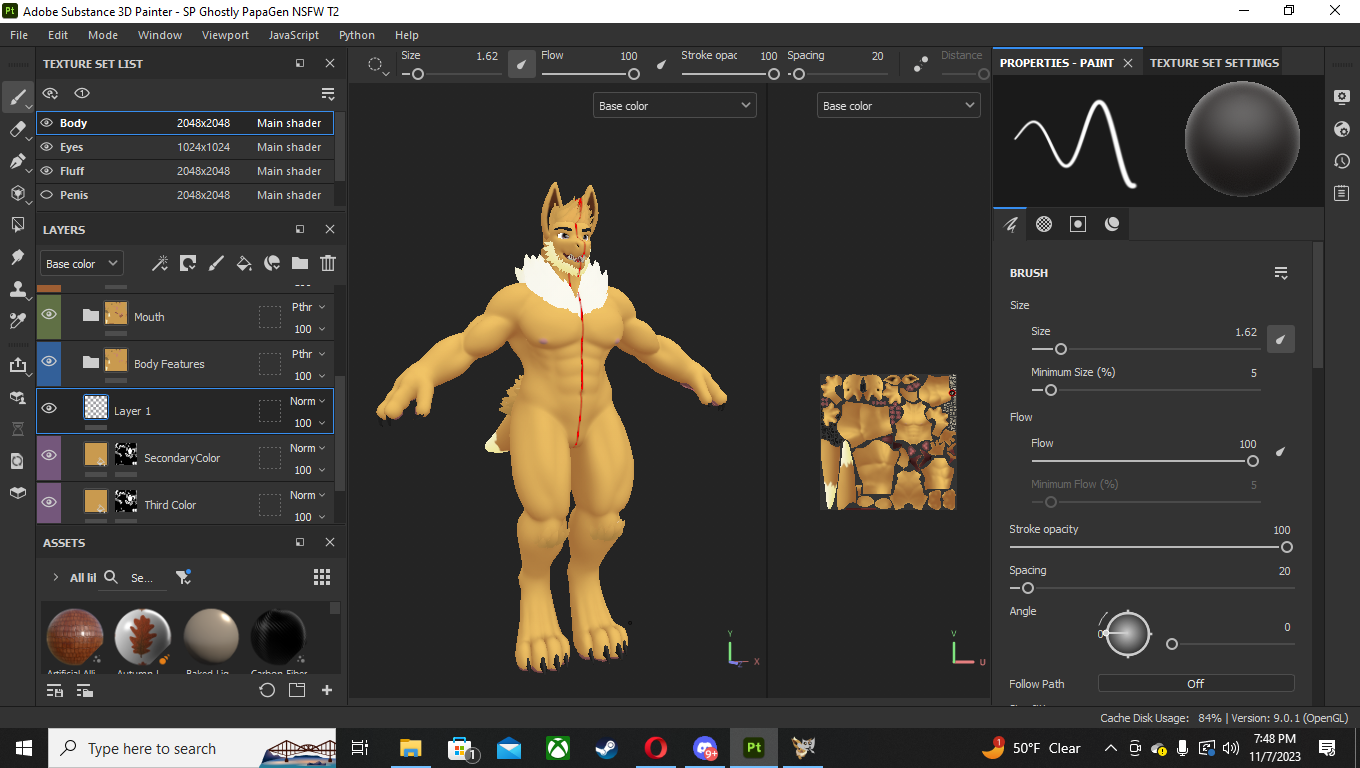
Task: Open the History panel icon on right dock
Action: [1342, 161]
